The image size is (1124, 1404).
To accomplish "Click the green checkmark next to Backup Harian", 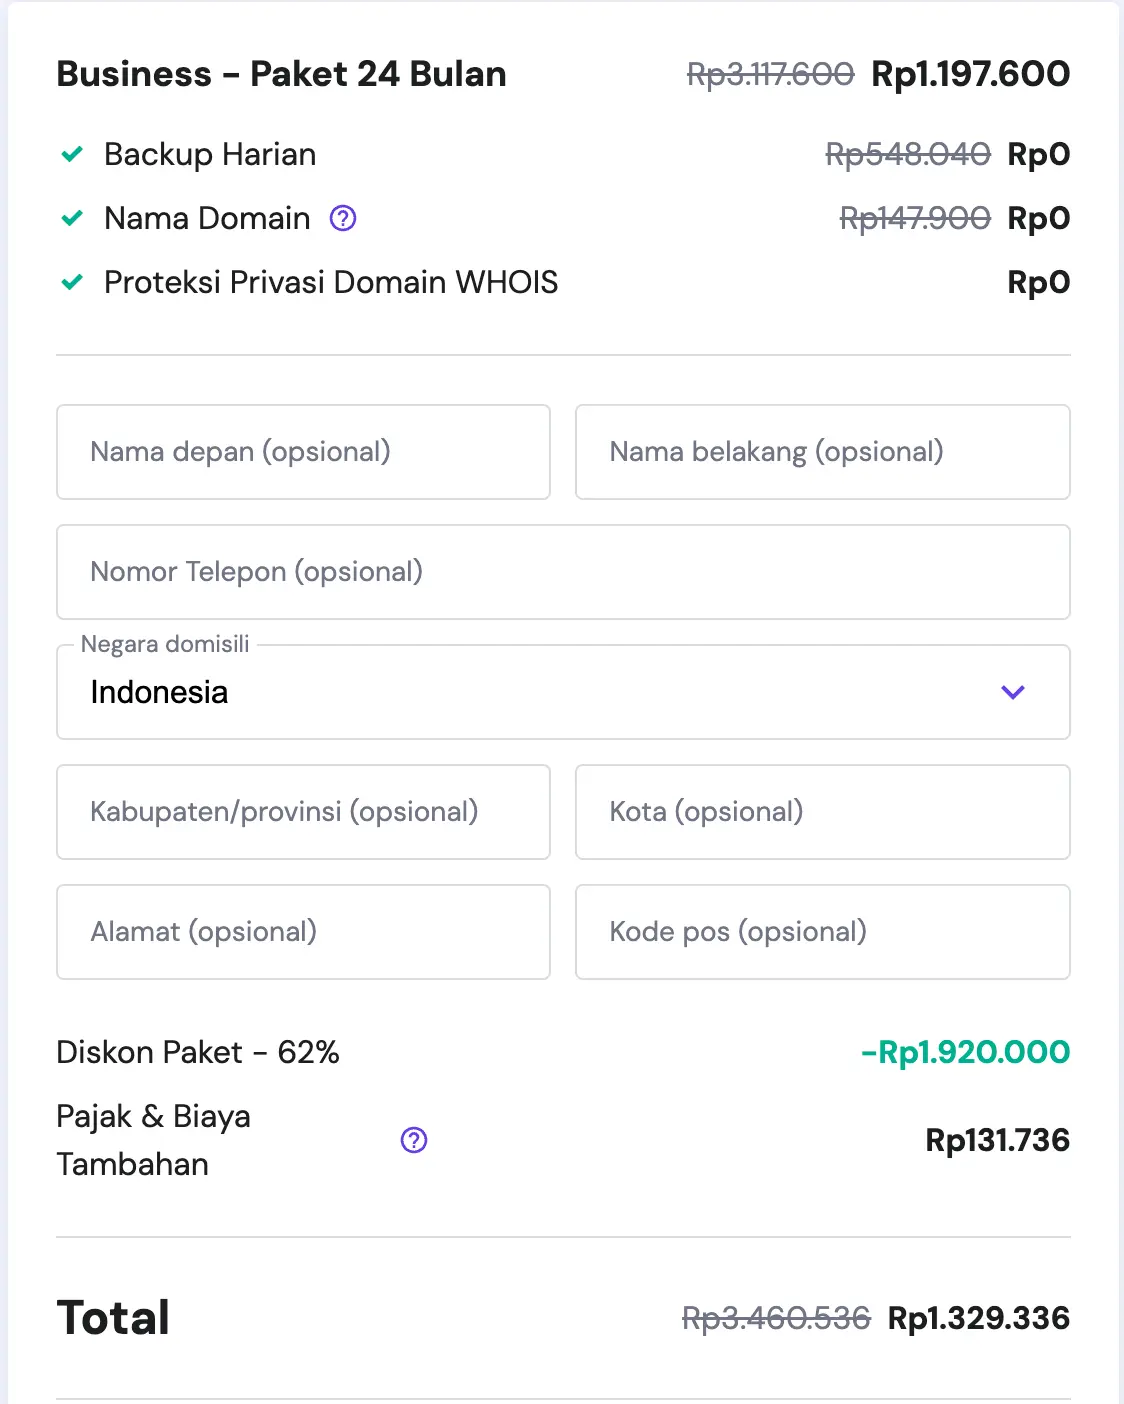I will 72,154.
